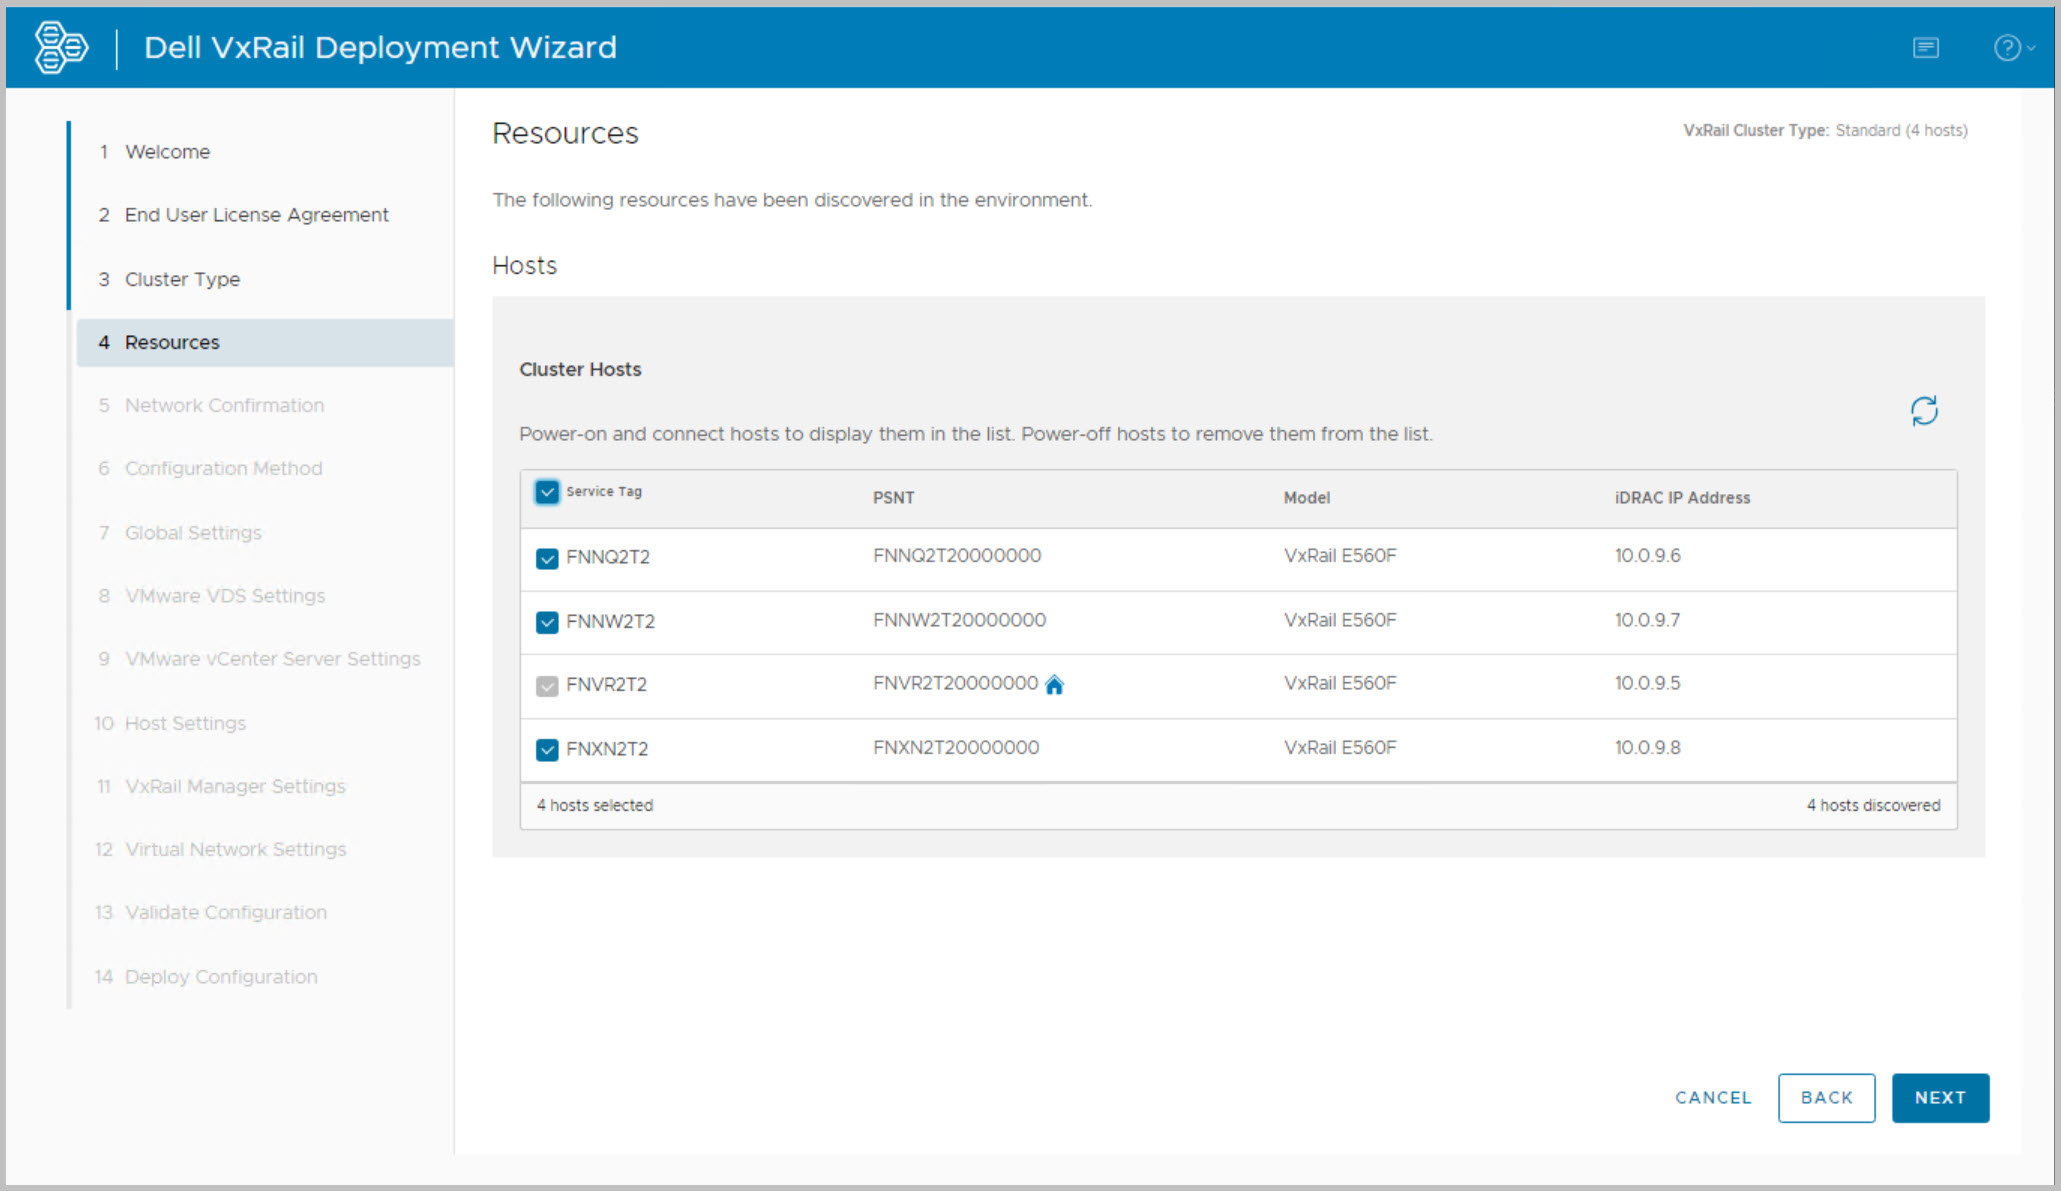Click the PSNT column header
Viewport: 2061px width, 1191px height.
[893, 498]
